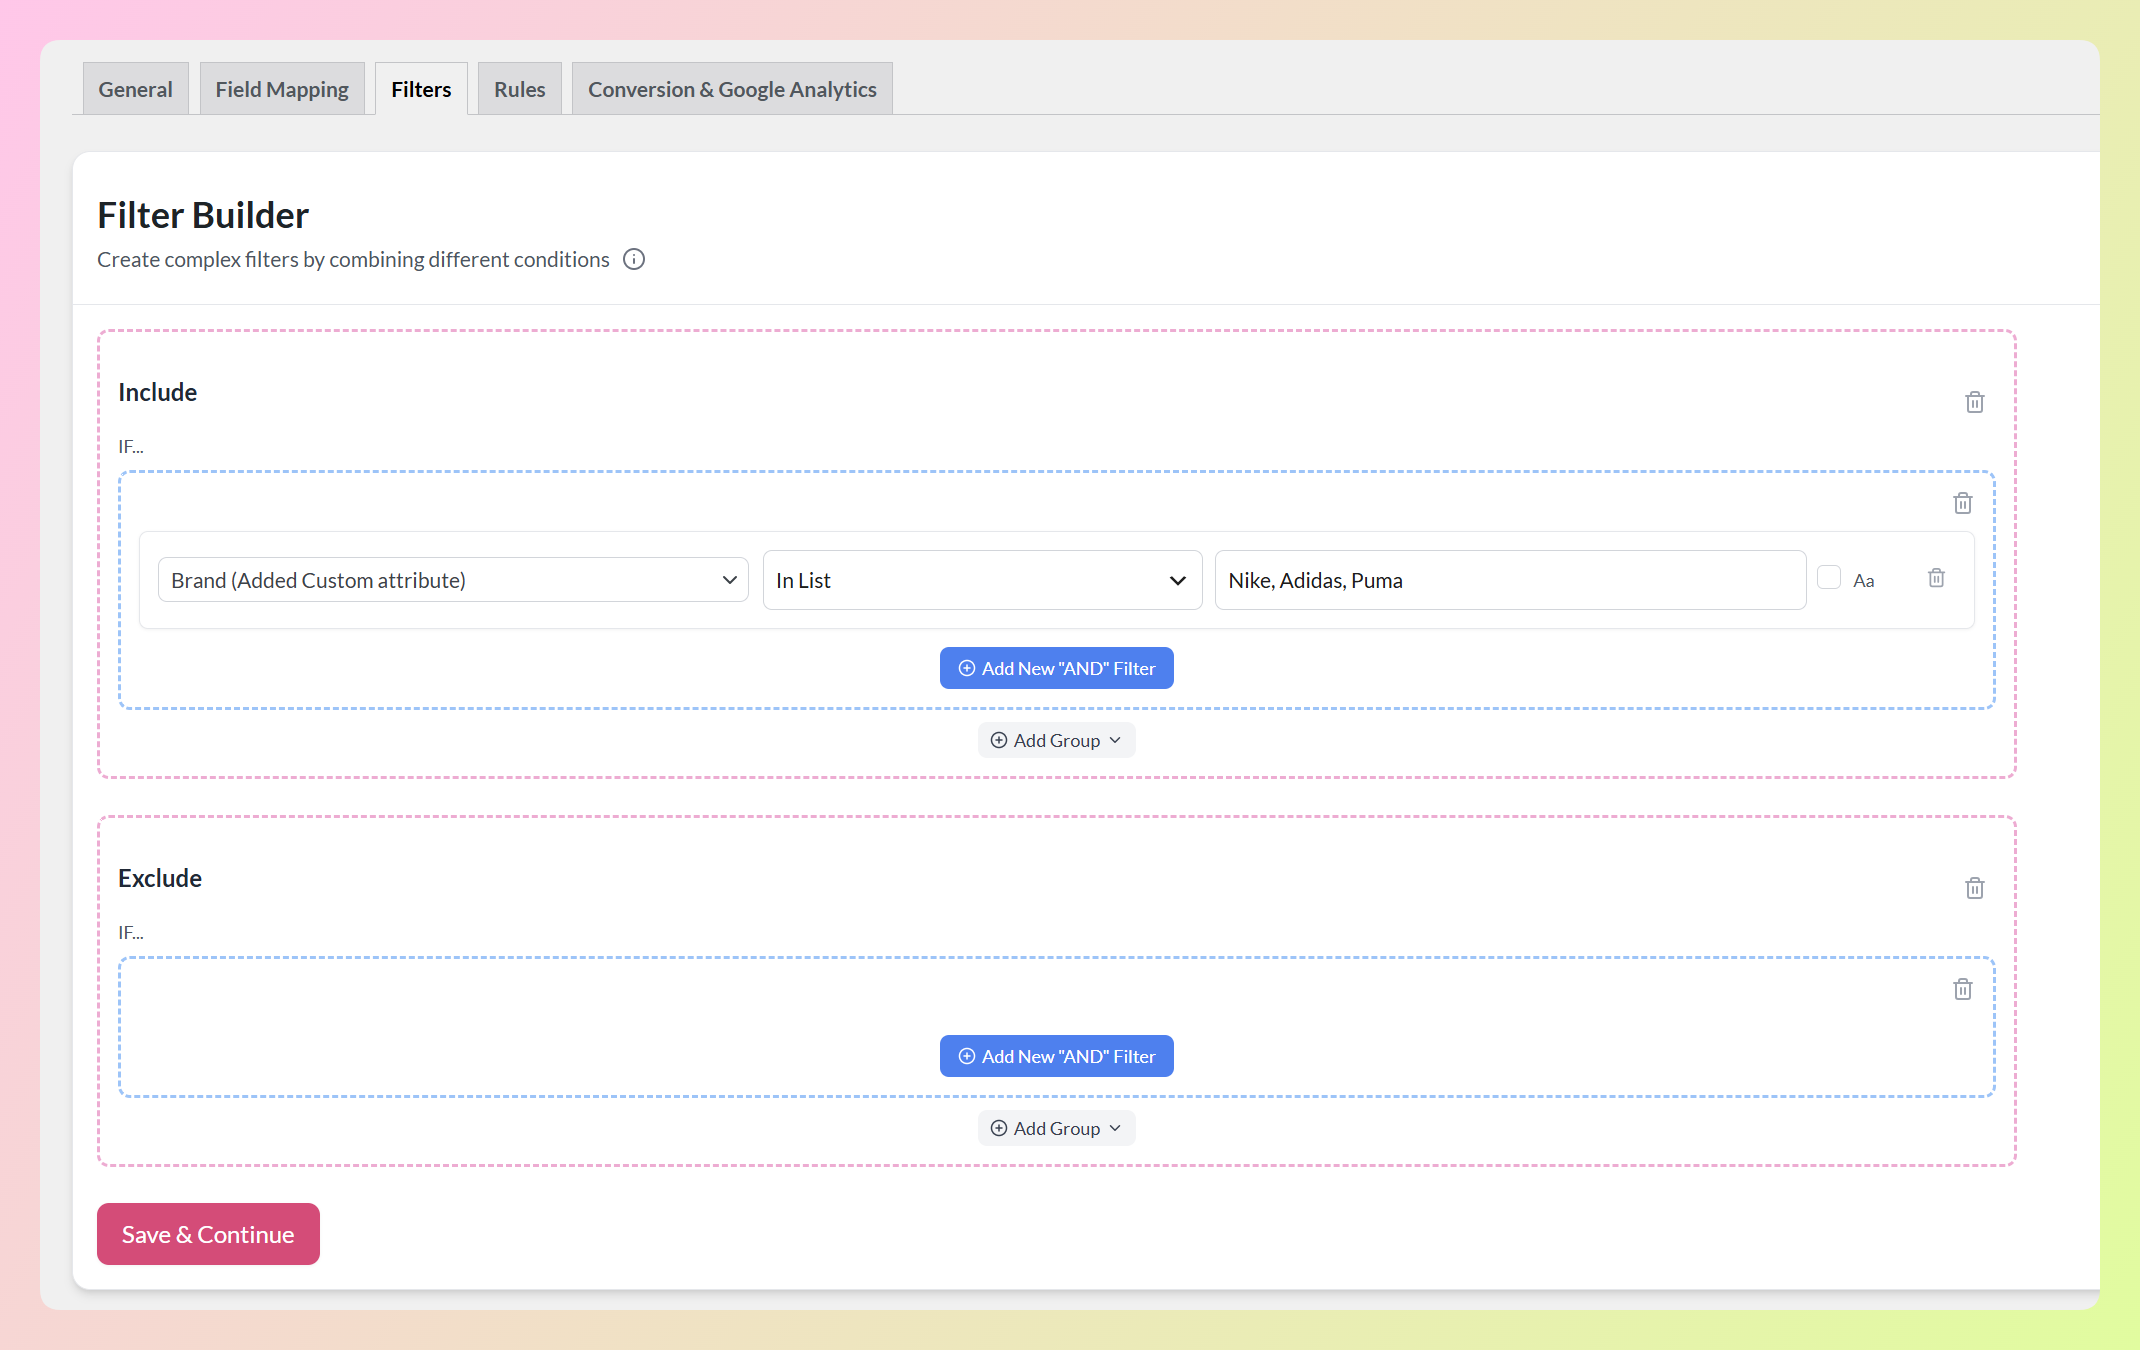
Task: Select the Filters tab
Action: [421, 89]
